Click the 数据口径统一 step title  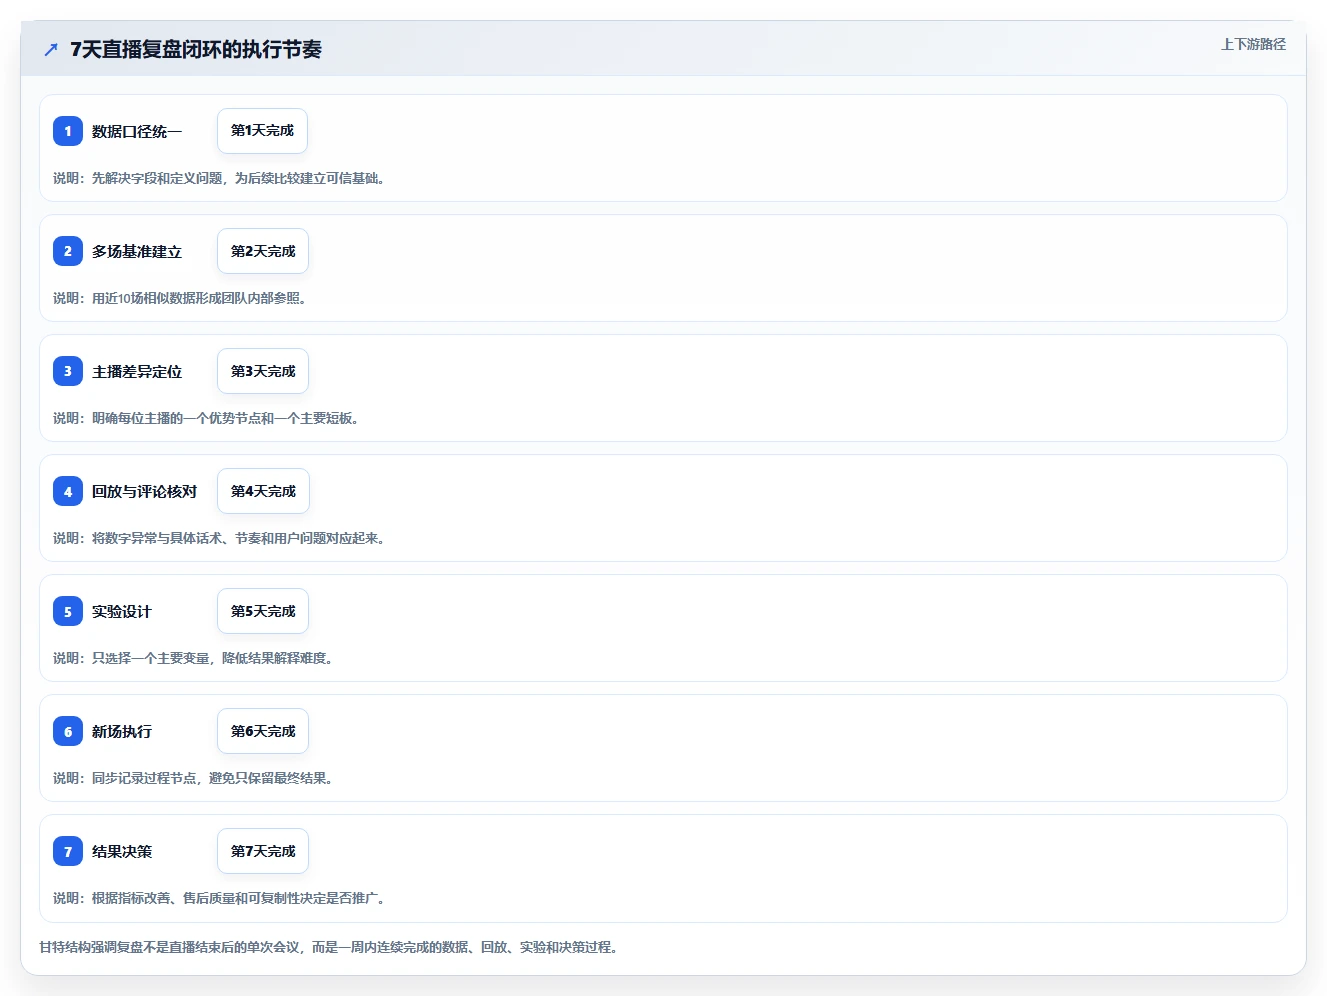[137, 131]
